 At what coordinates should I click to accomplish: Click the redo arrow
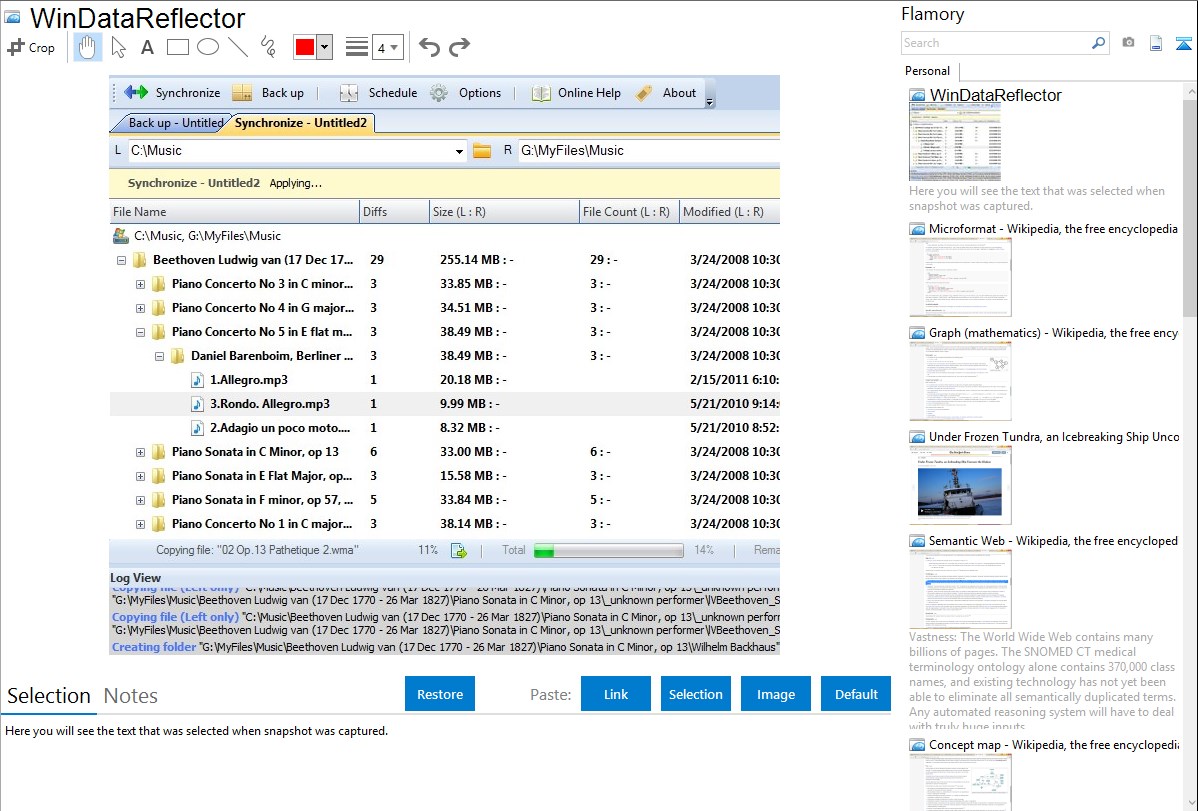459,47
